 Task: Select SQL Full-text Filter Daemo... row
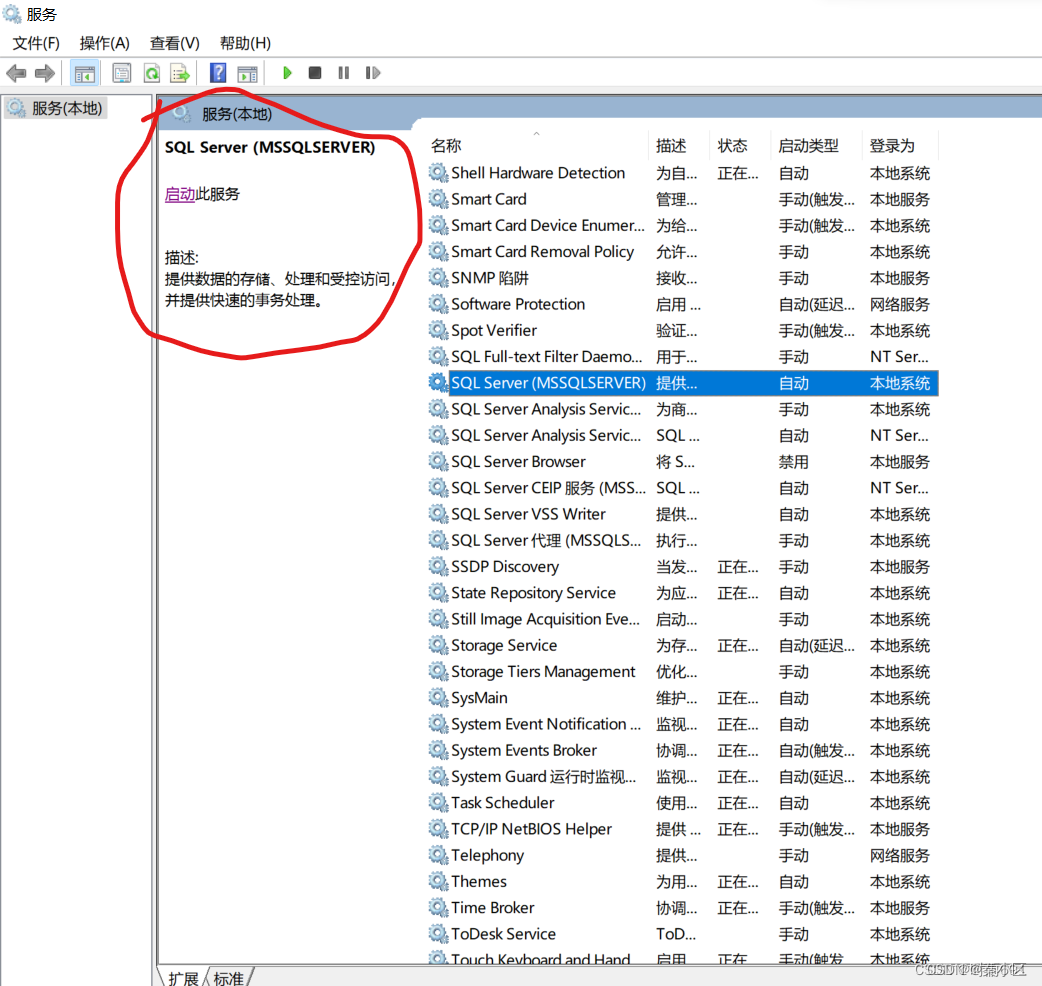point(683,356)
